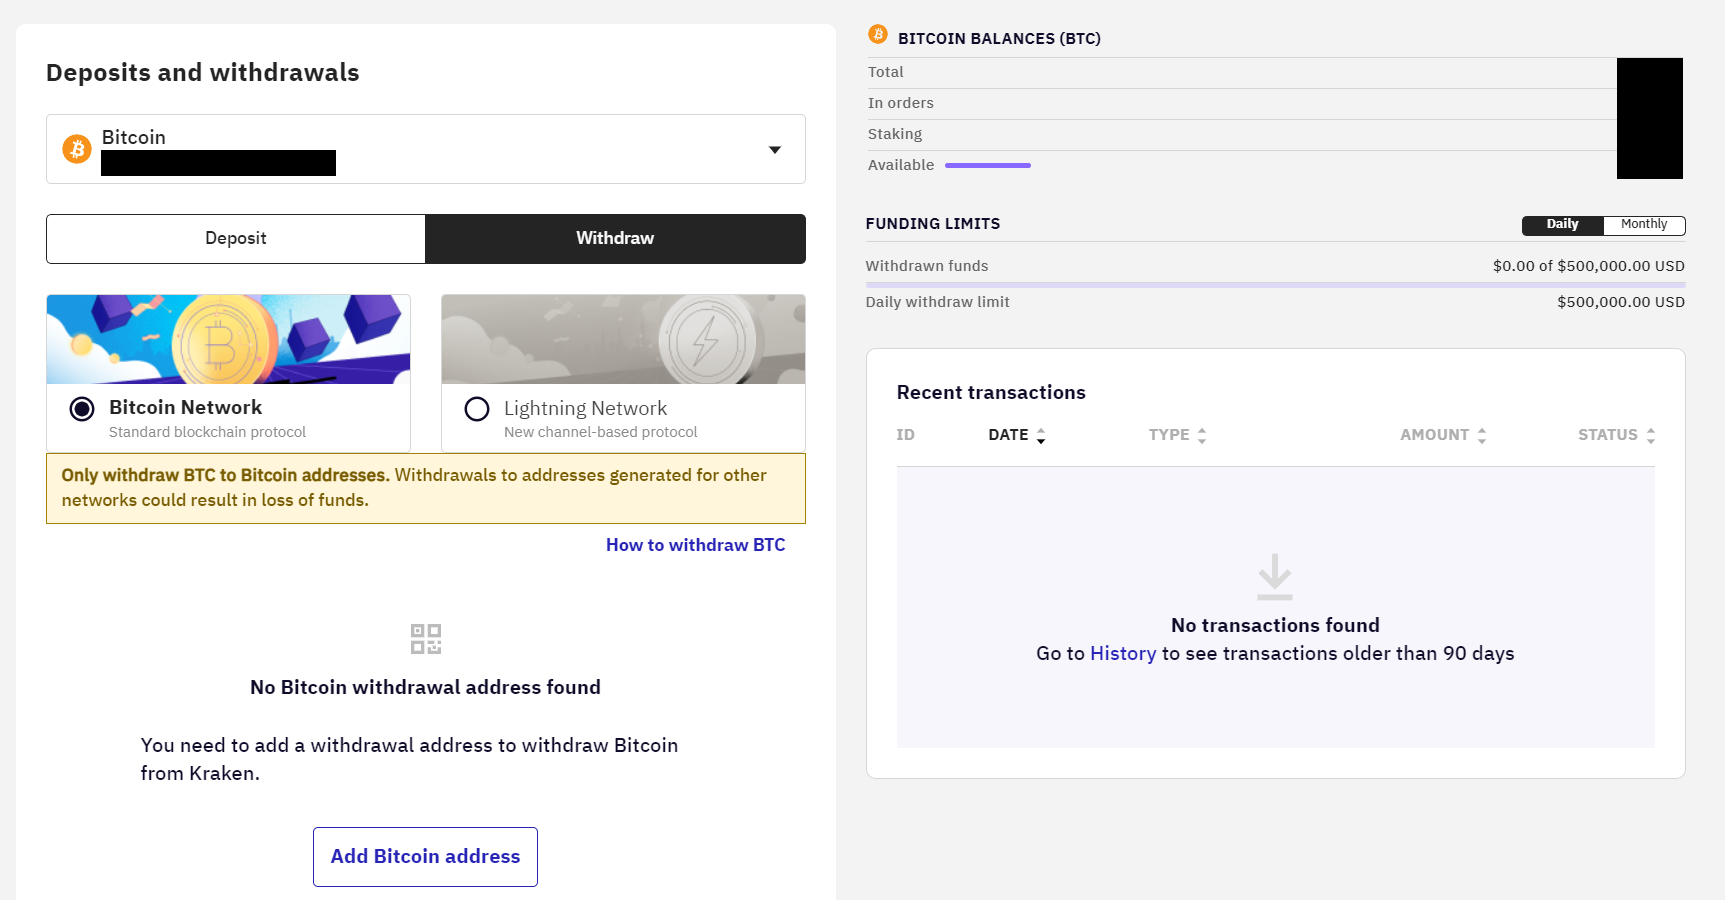This screenshot has width=1725, height=900.
Task: Click the download arrow icon in Recent transactions
Action: [1275, 577]
